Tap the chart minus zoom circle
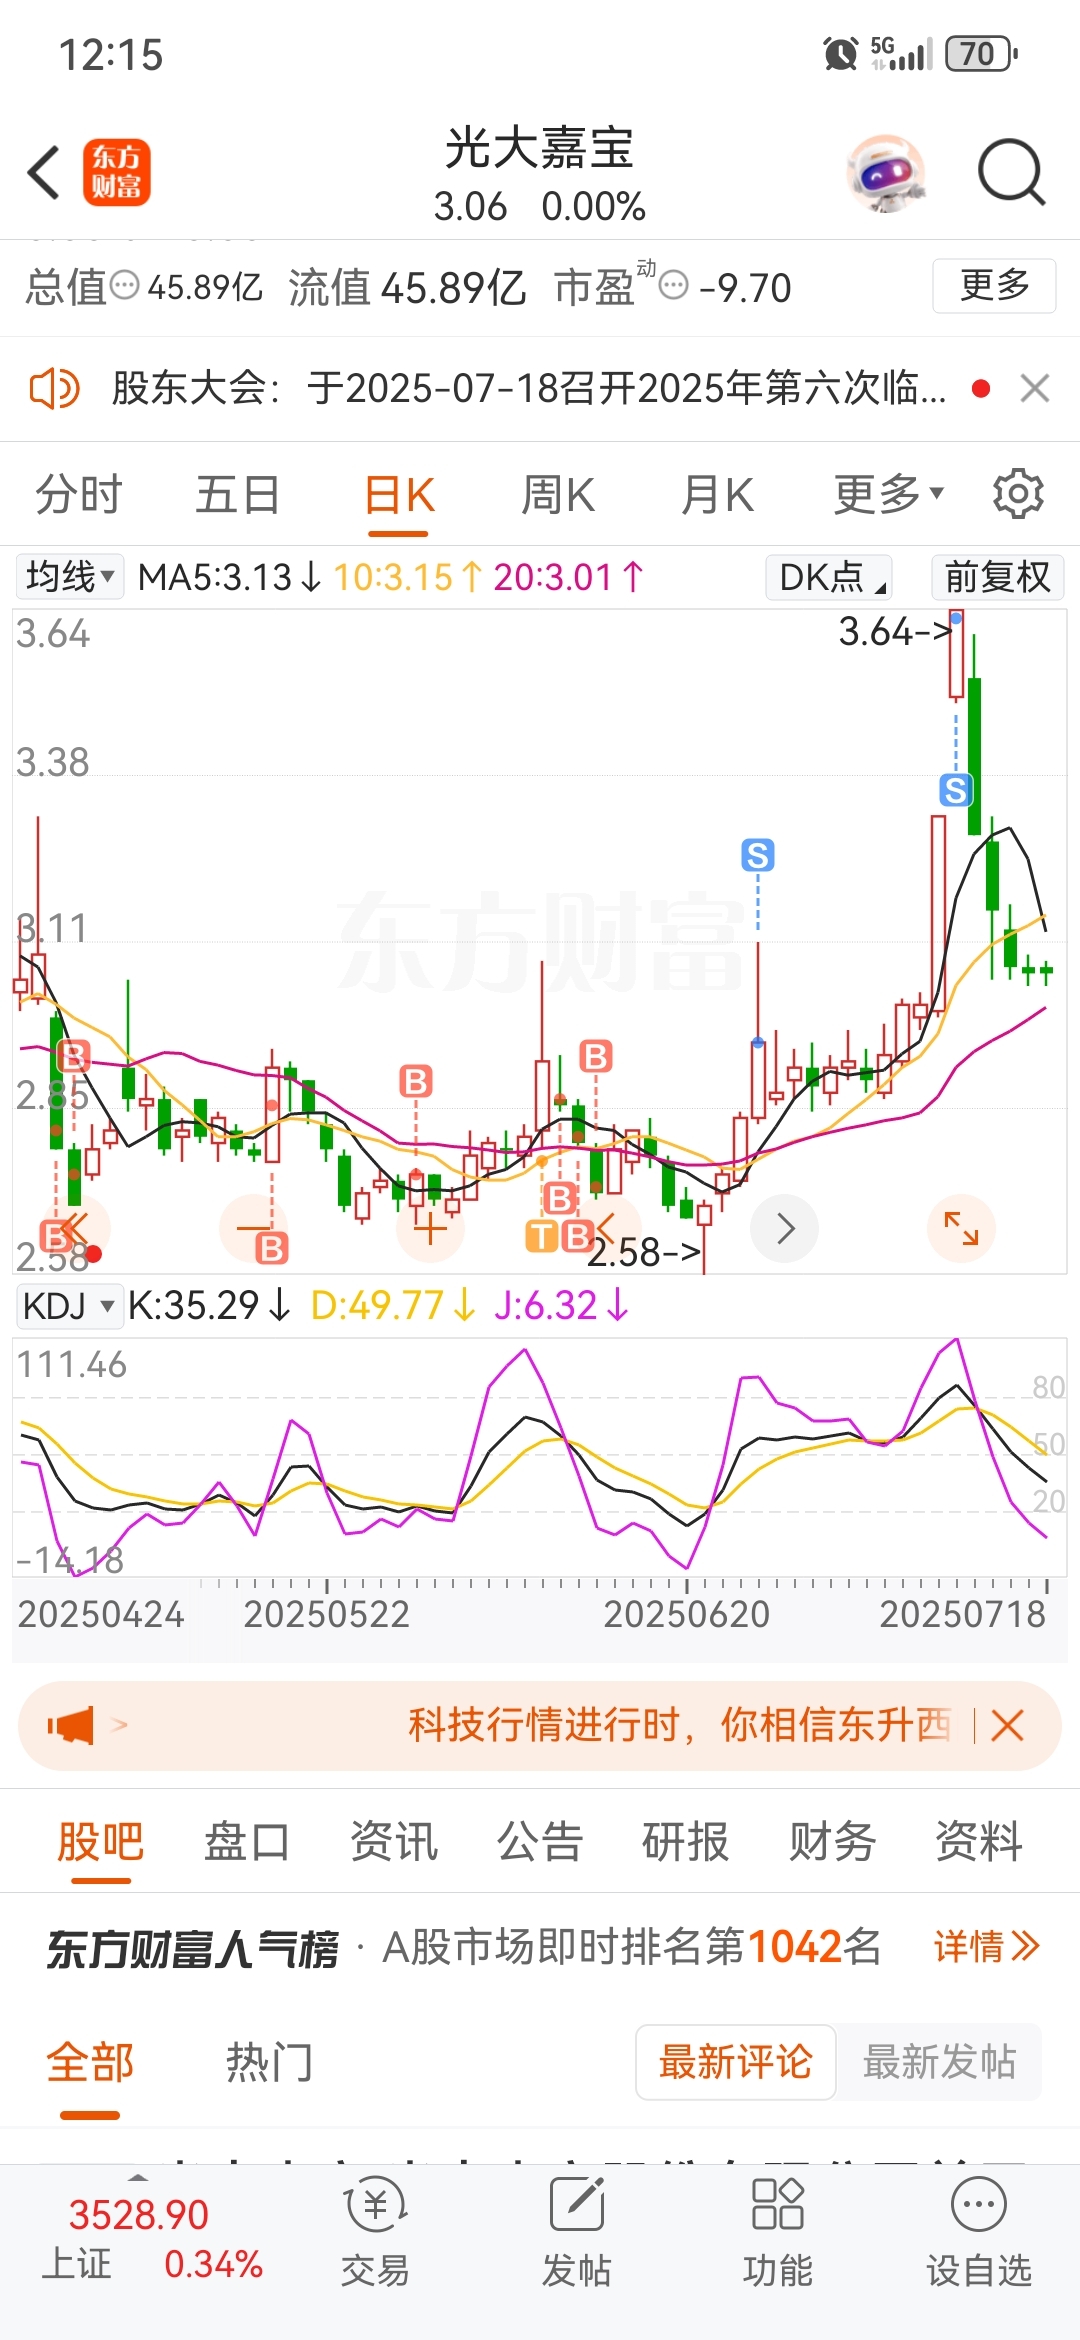 point(254,1229)
